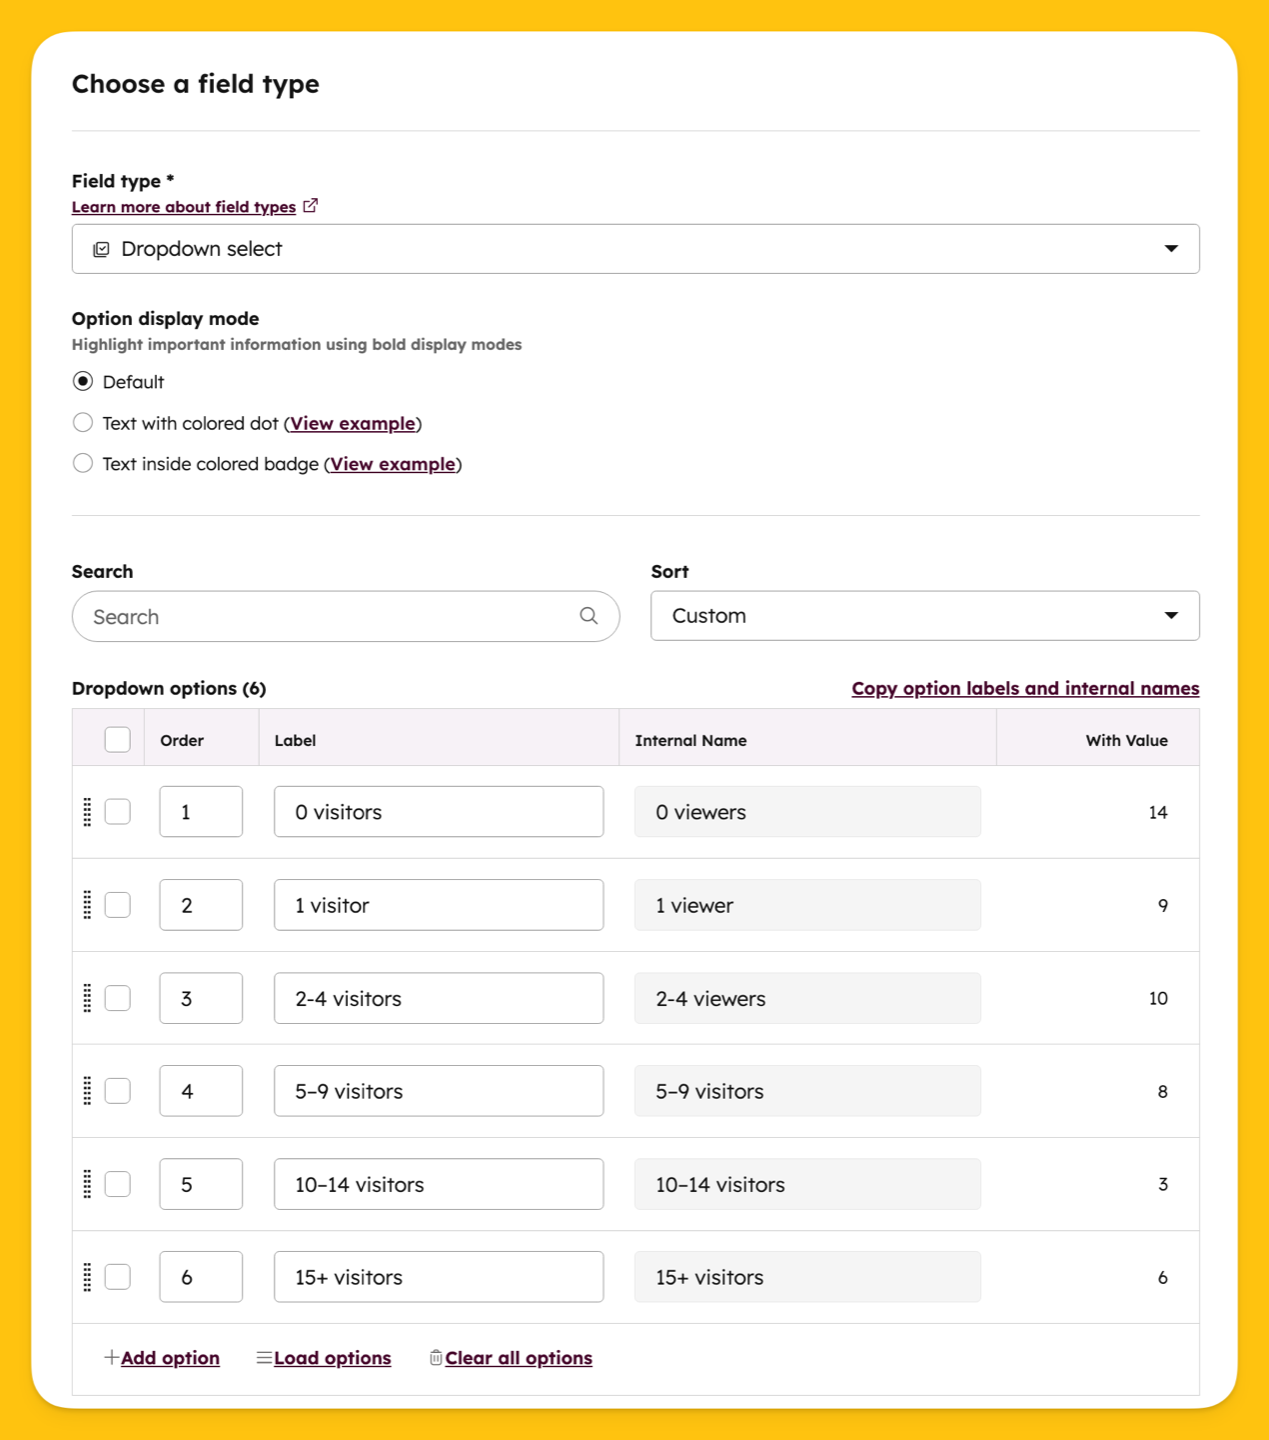Click the plus icon next to Add option
Viewport: 1269px width, 1440px height.
[x=112, y=1357]
